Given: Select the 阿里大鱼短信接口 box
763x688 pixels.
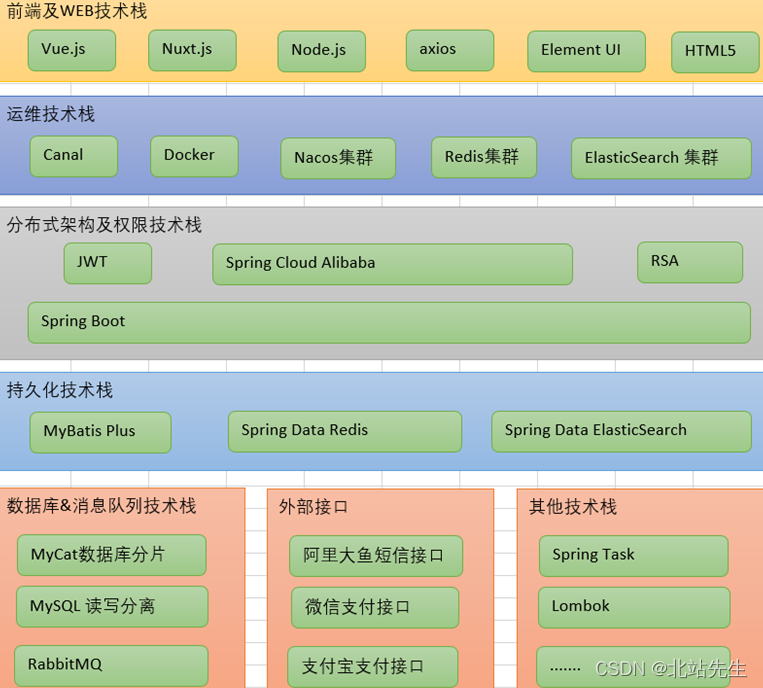Looking at the screenshot, I should (x=376, y=556).
